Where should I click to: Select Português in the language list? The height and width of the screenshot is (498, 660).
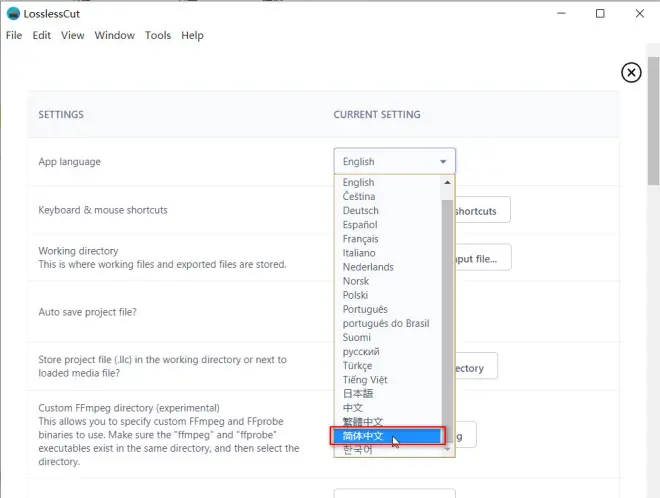tap(388, 309)
